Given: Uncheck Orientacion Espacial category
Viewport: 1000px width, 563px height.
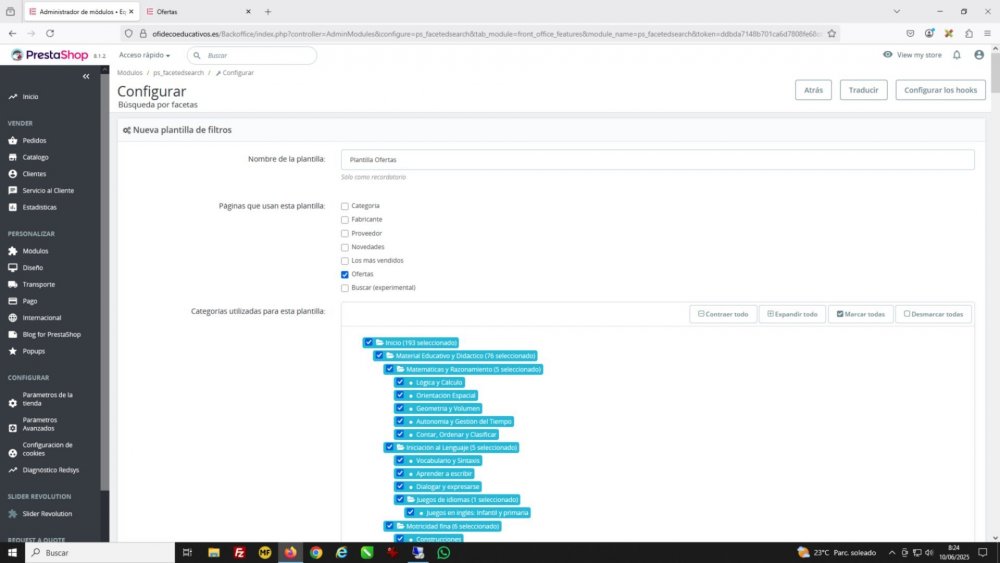Looking at the screenshot, I should tap(400, 395).
